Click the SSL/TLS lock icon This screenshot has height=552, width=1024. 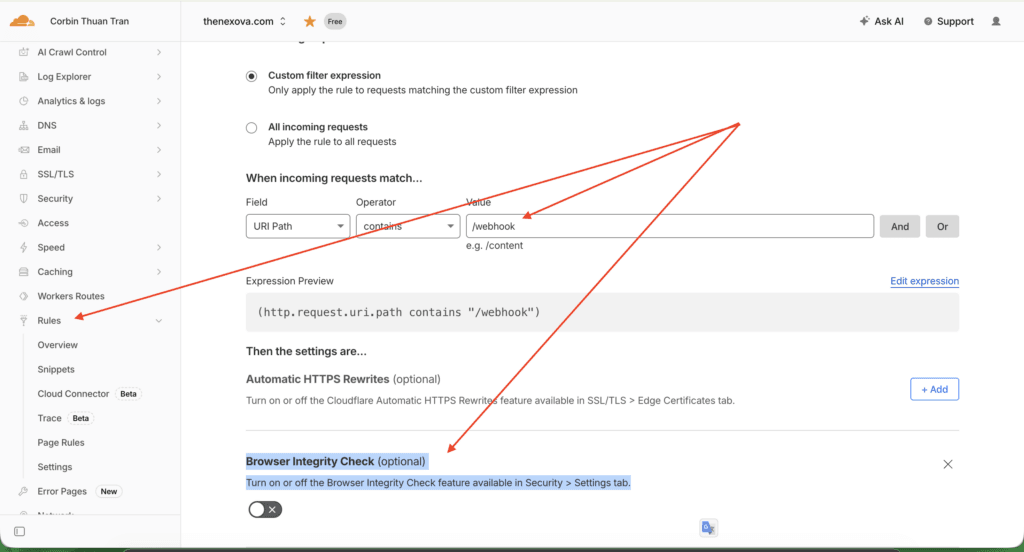point(24,174)
